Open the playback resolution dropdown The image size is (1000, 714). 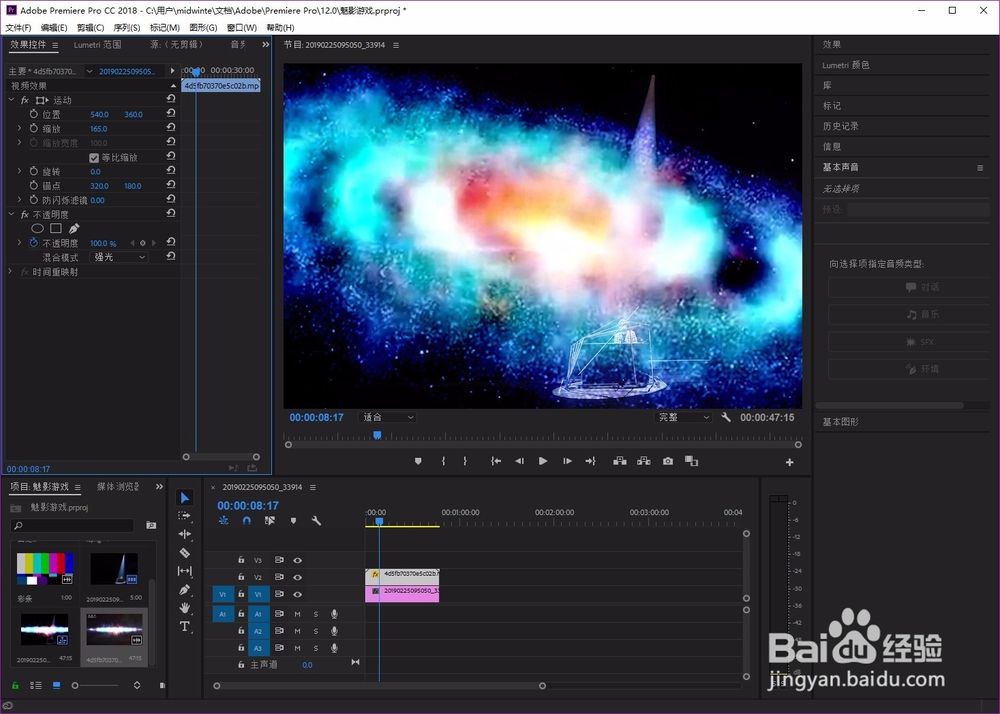pos(683,417)
